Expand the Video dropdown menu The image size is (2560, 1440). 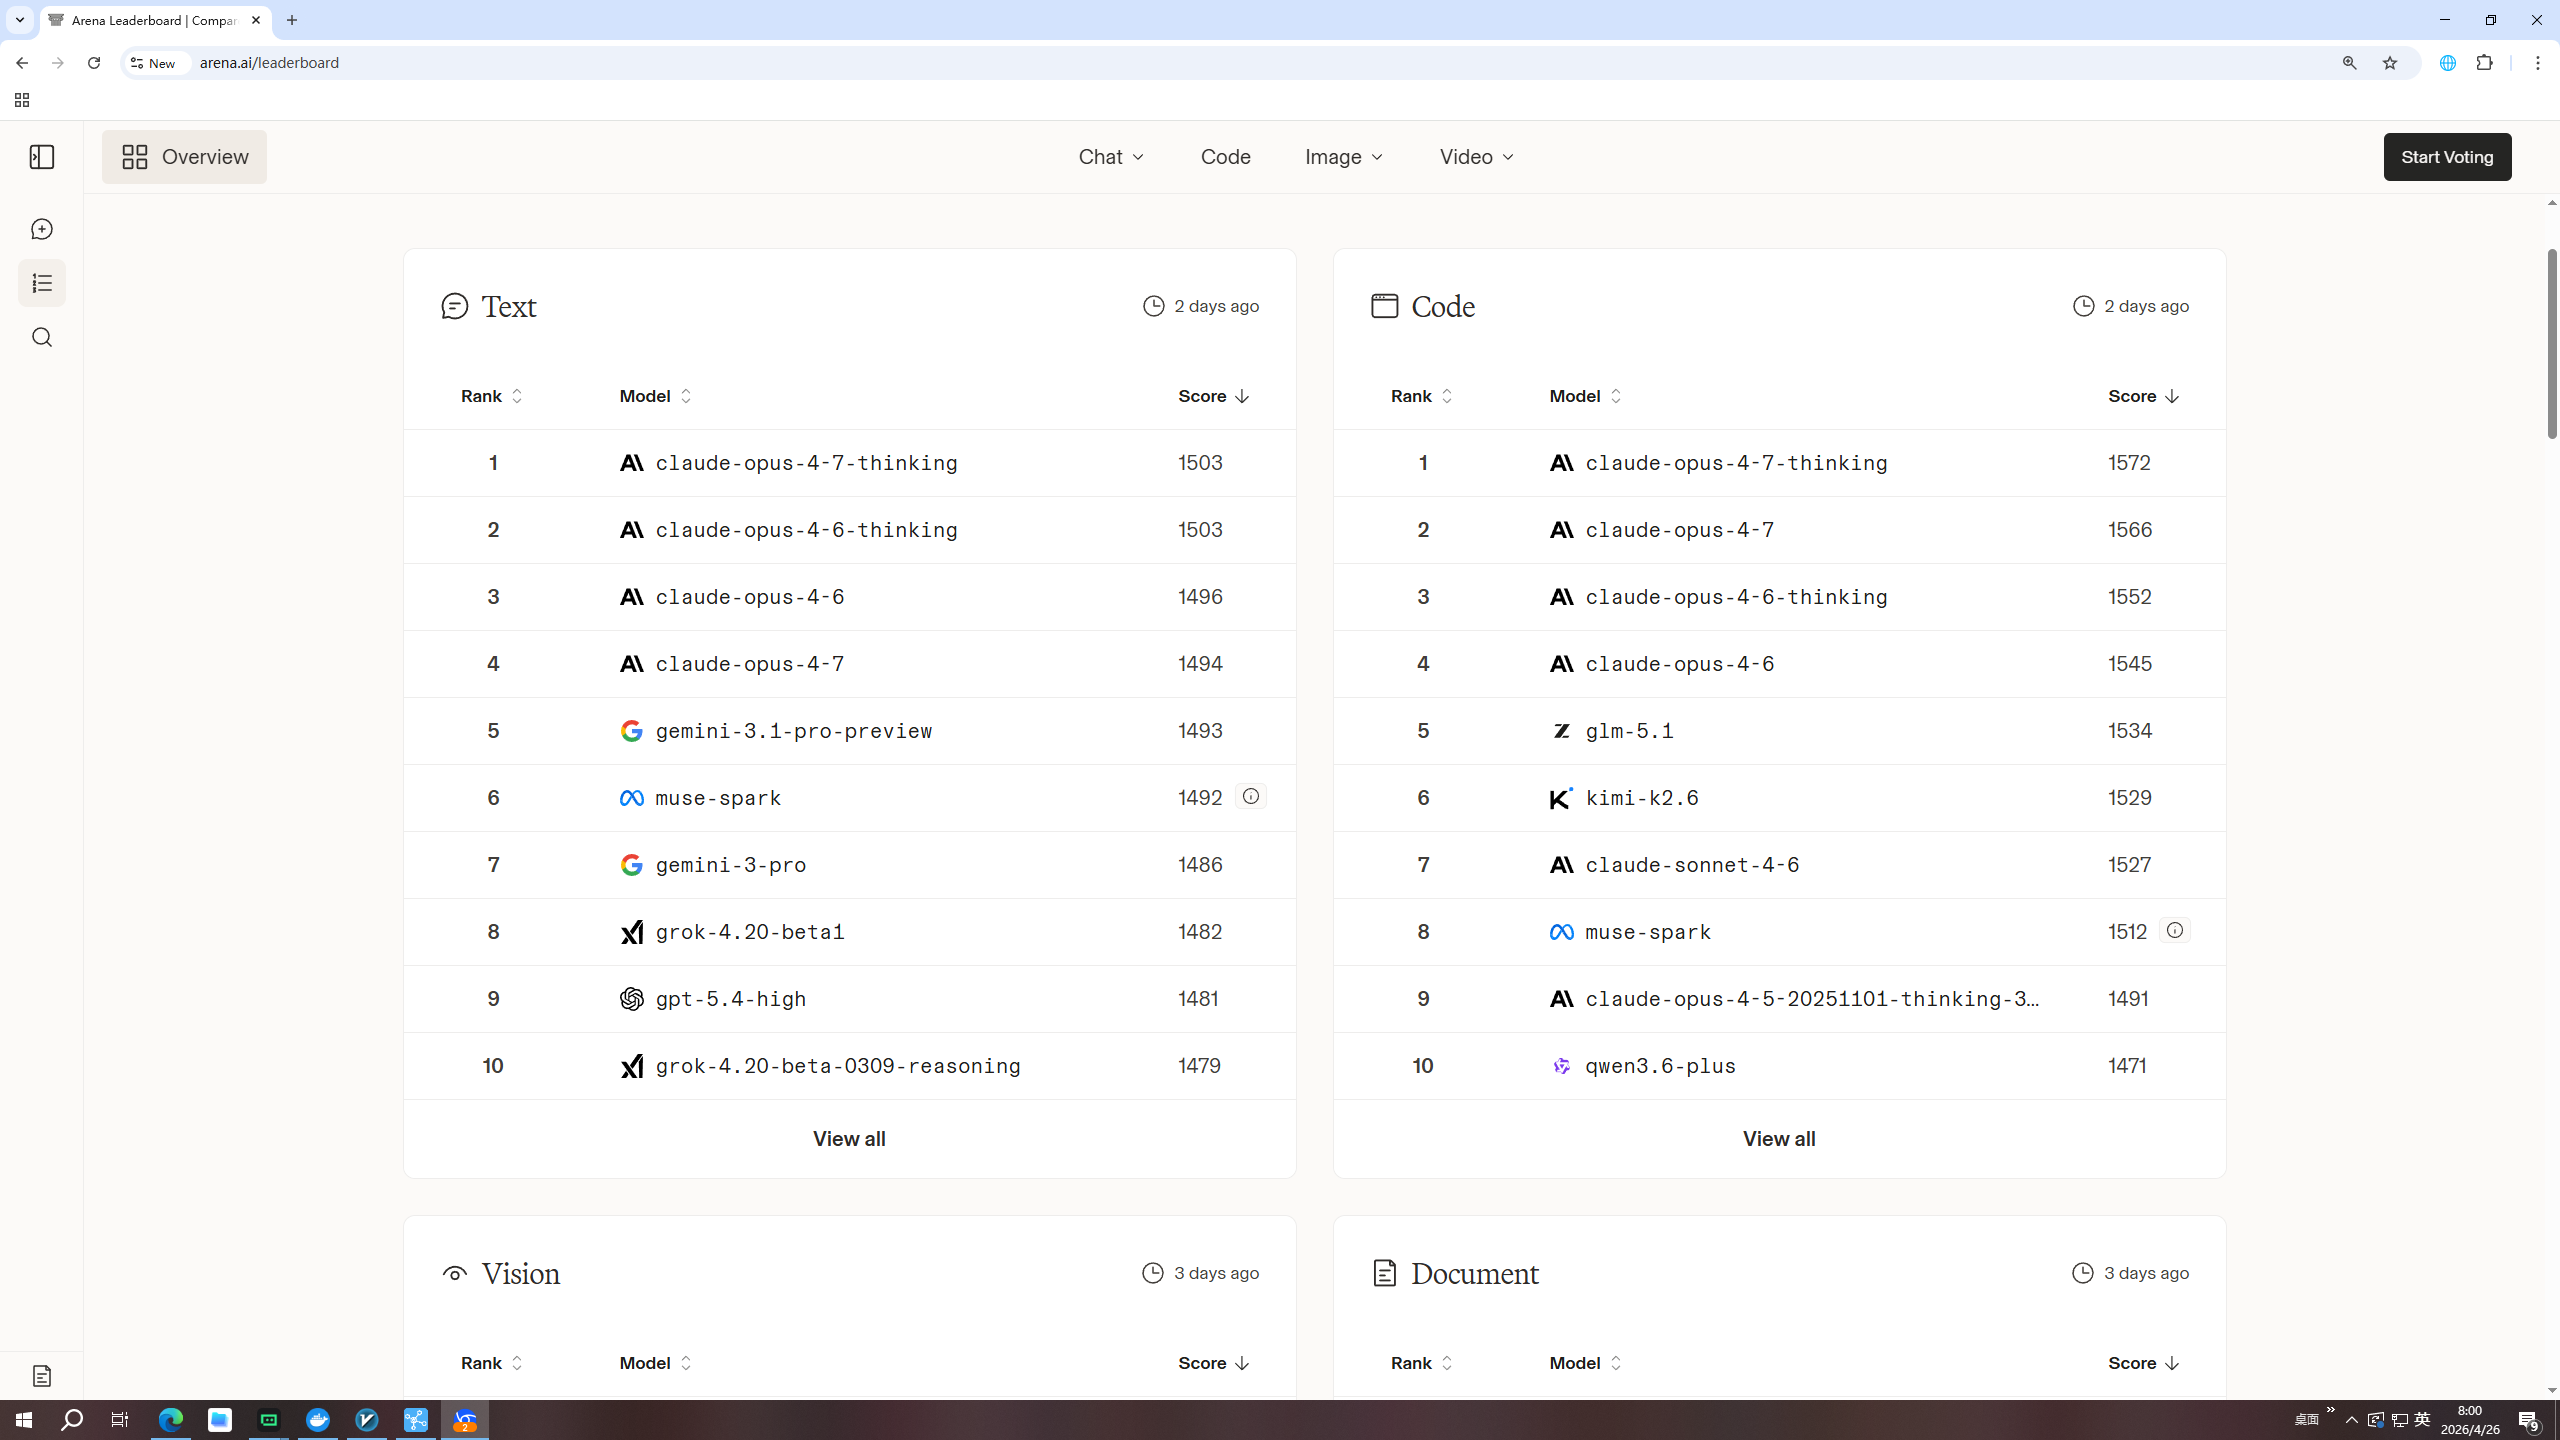click(x=1477, y=157)
